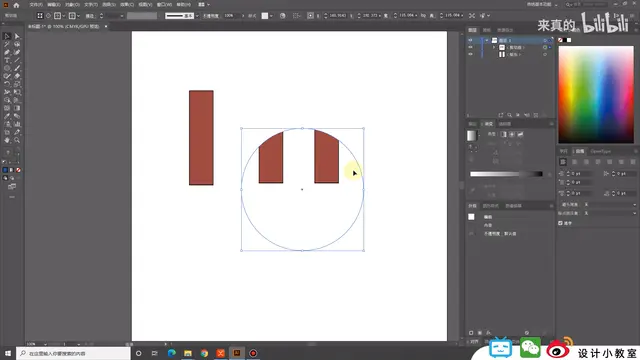The image size is (640, 360).
Task: Open the 避头尾集 dropdown
Action: [x=609, y=204]
